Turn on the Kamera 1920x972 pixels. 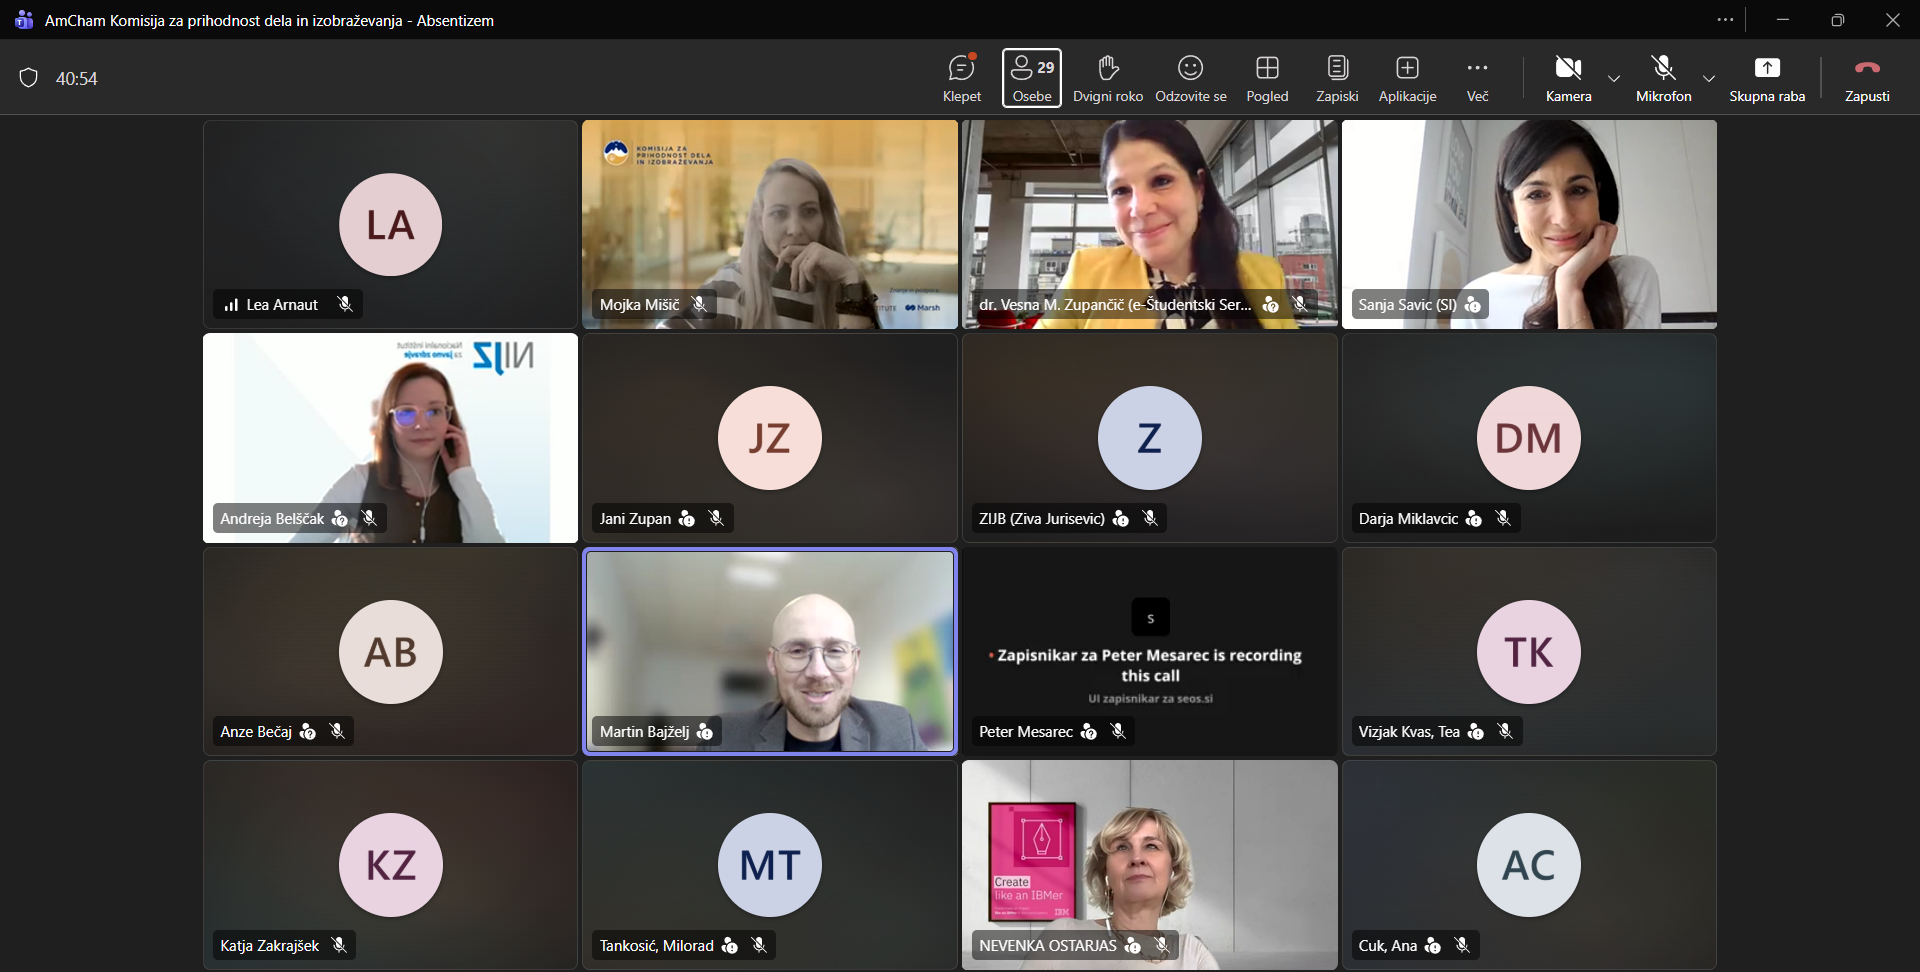pos(1568,78)
